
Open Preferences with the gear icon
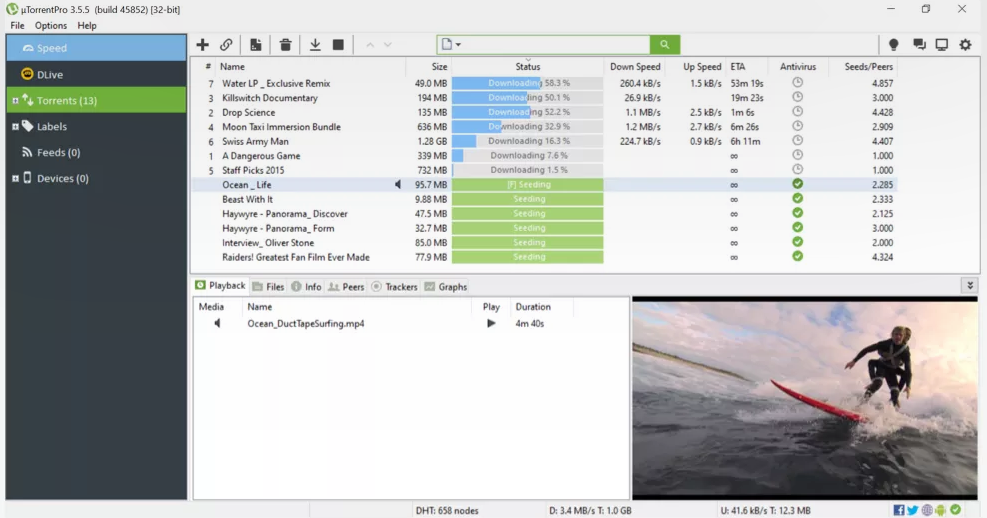coord(965,45)
